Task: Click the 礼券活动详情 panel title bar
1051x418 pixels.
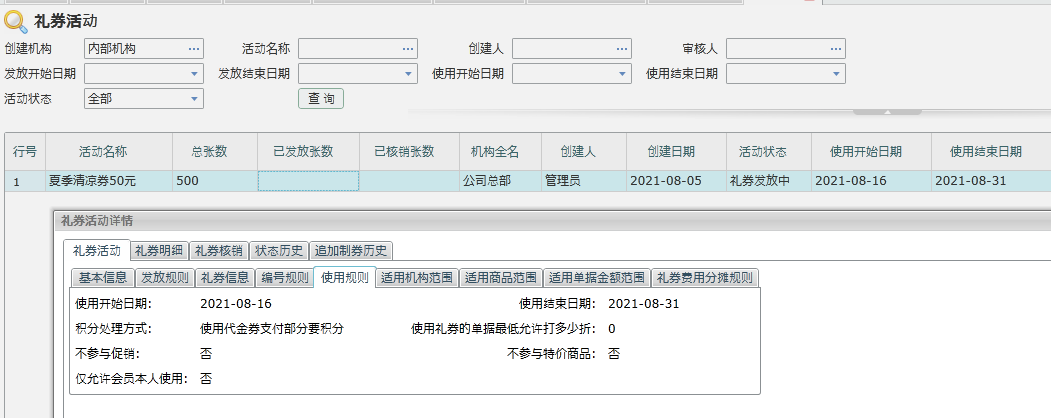Action: (x=552, y=221)
